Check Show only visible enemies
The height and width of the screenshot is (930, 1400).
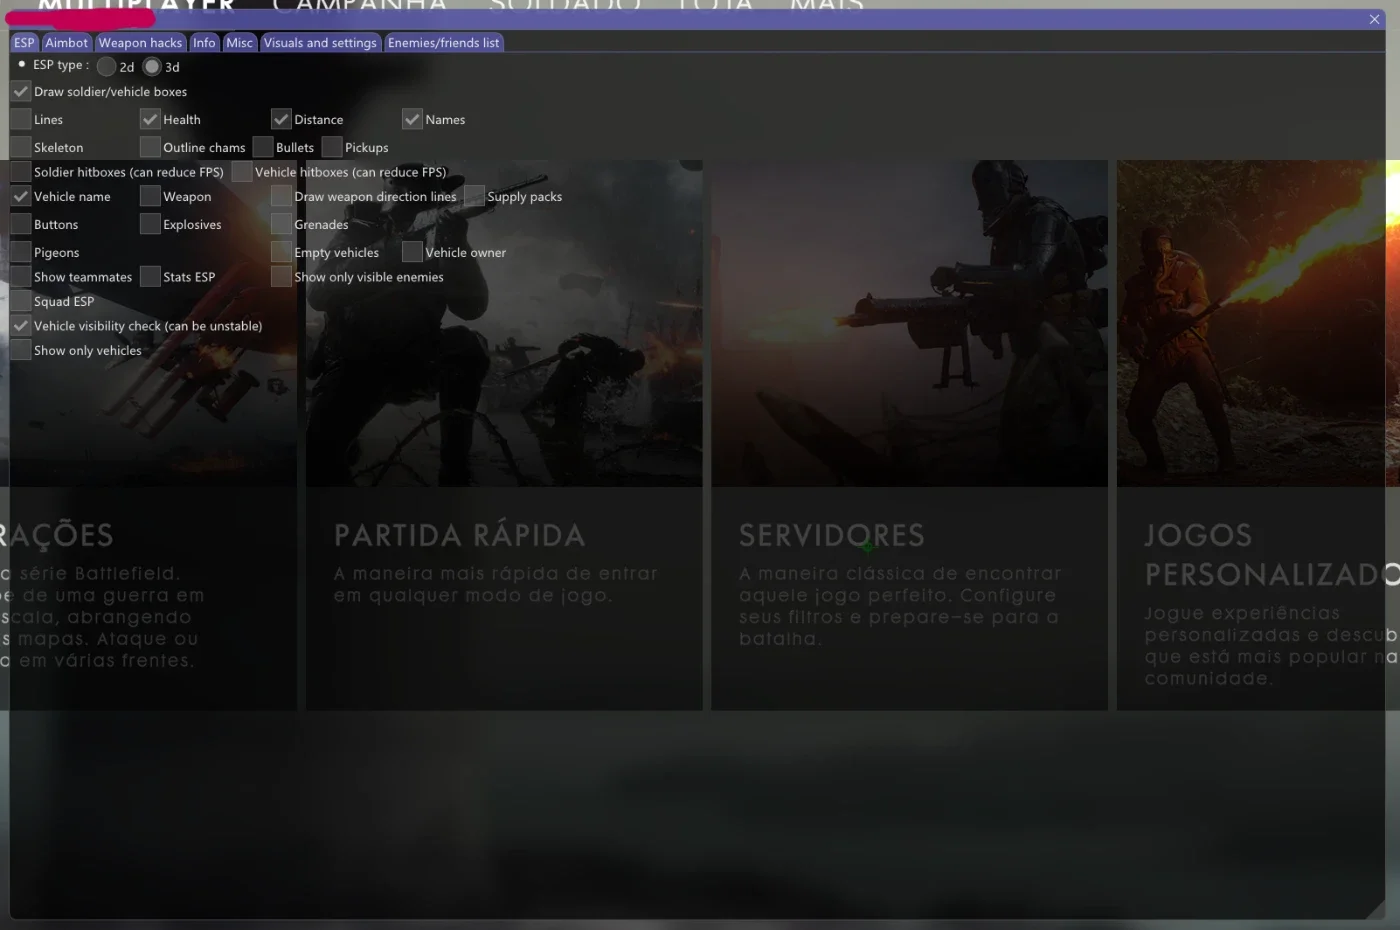click(281, 277)
